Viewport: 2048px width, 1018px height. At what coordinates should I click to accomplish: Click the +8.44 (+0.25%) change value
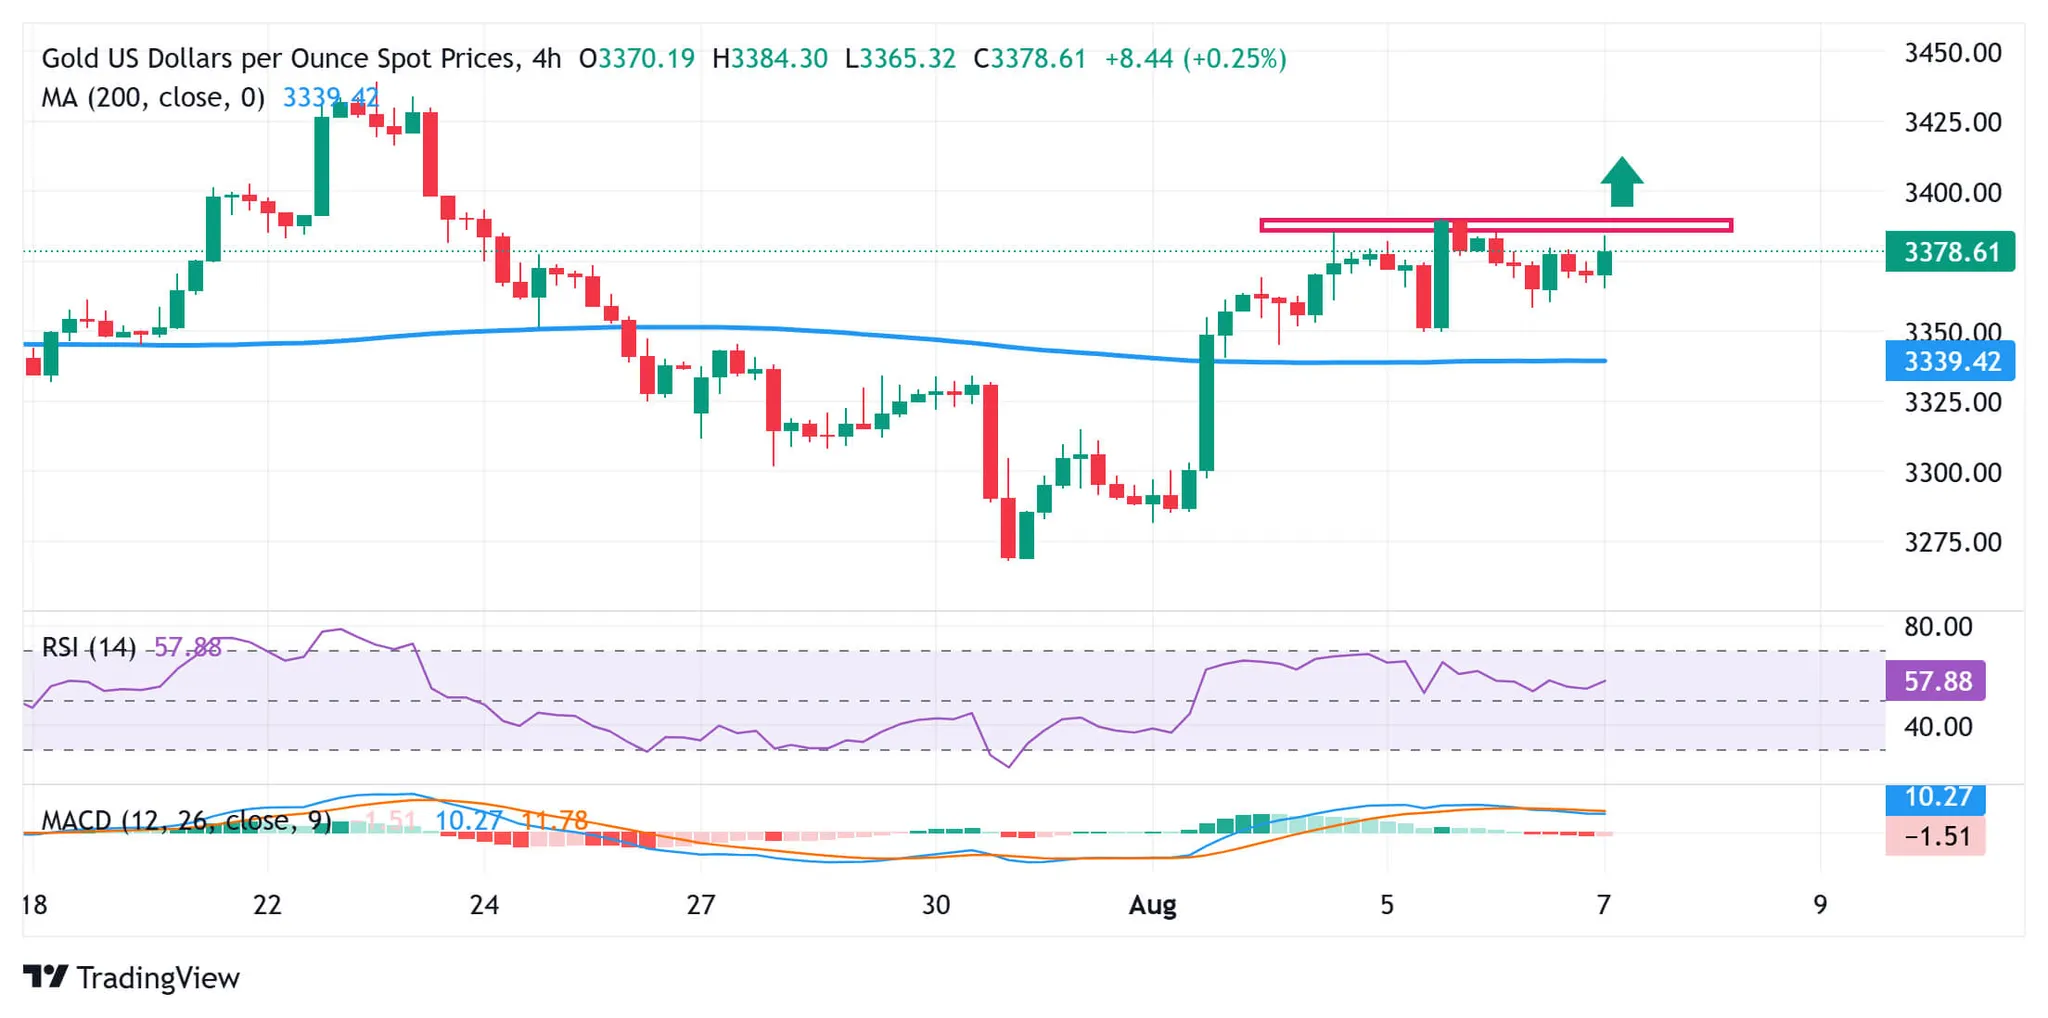pyautogui.click(x=1195, y=58)
